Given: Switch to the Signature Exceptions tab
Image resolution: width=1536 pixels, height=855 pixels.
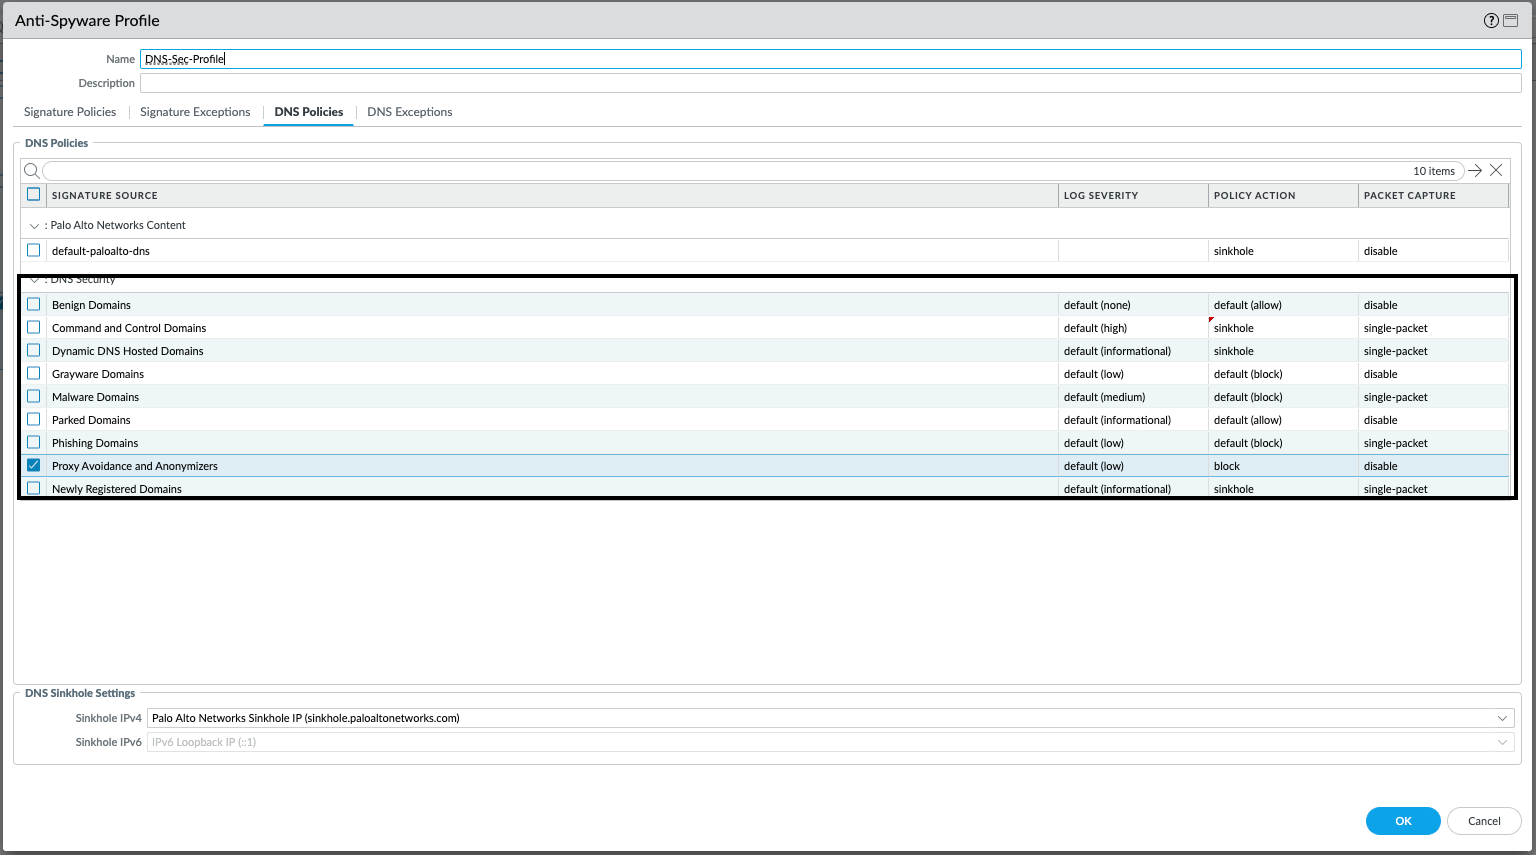Looking at the screenshot, I should [x=195, y=111].
